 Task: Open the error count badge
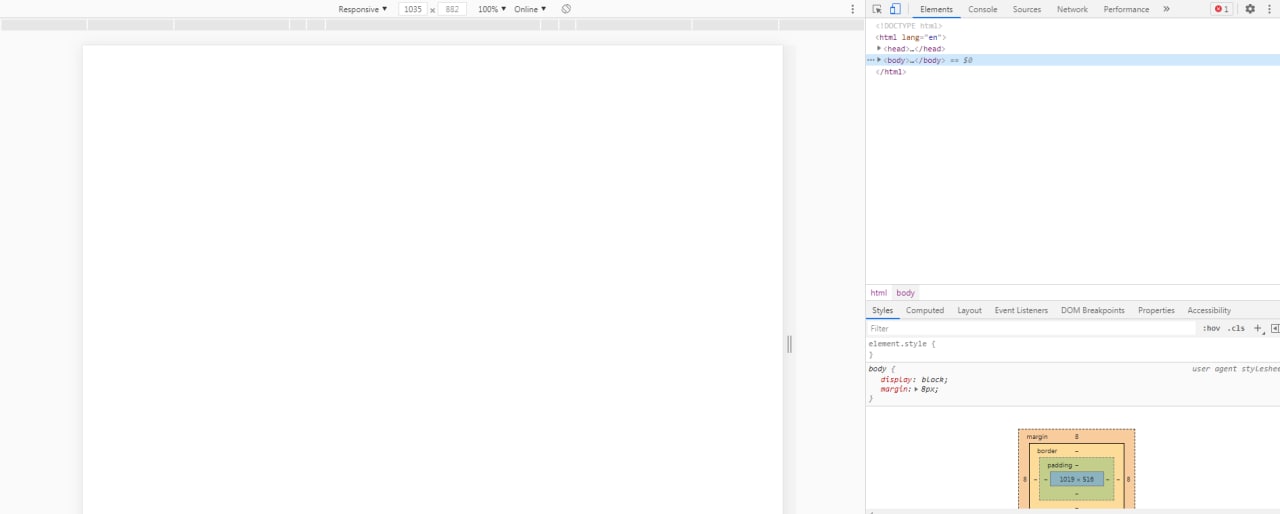pyautogui.click(x=1222, y=9)
